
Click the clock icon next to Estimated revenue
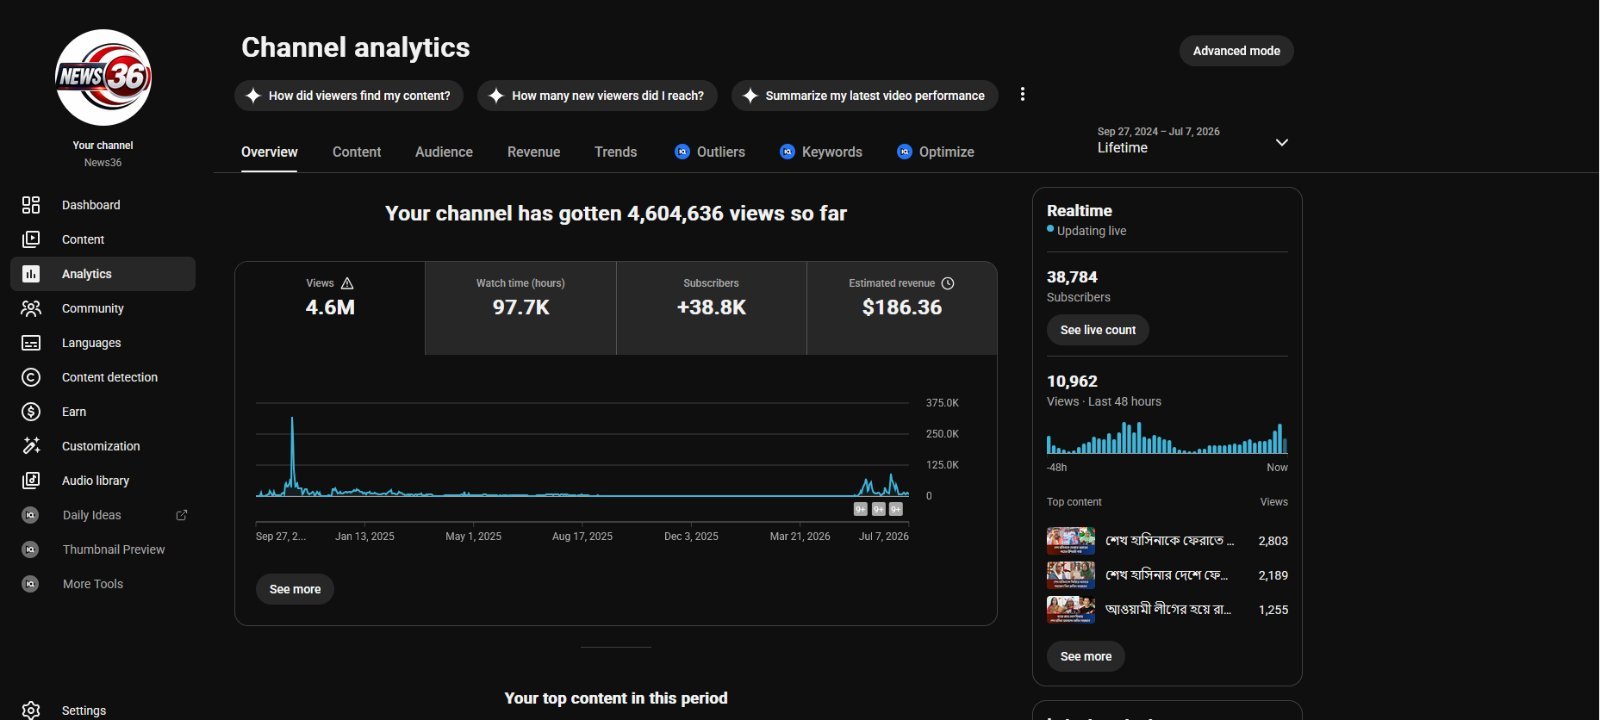[x=948, y=283]
